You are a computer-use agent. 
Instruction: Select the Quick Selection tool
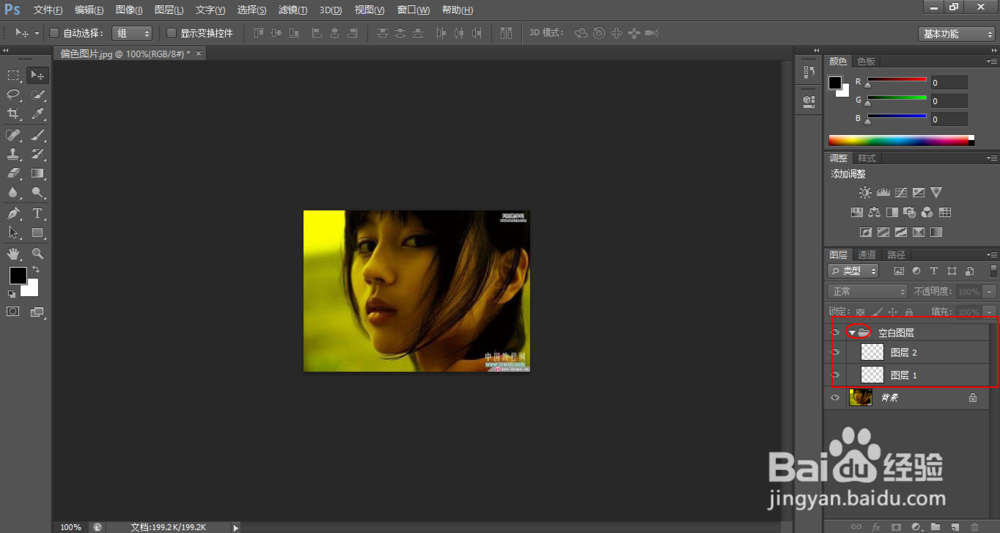pyautogui.click(x=37, y=94)
